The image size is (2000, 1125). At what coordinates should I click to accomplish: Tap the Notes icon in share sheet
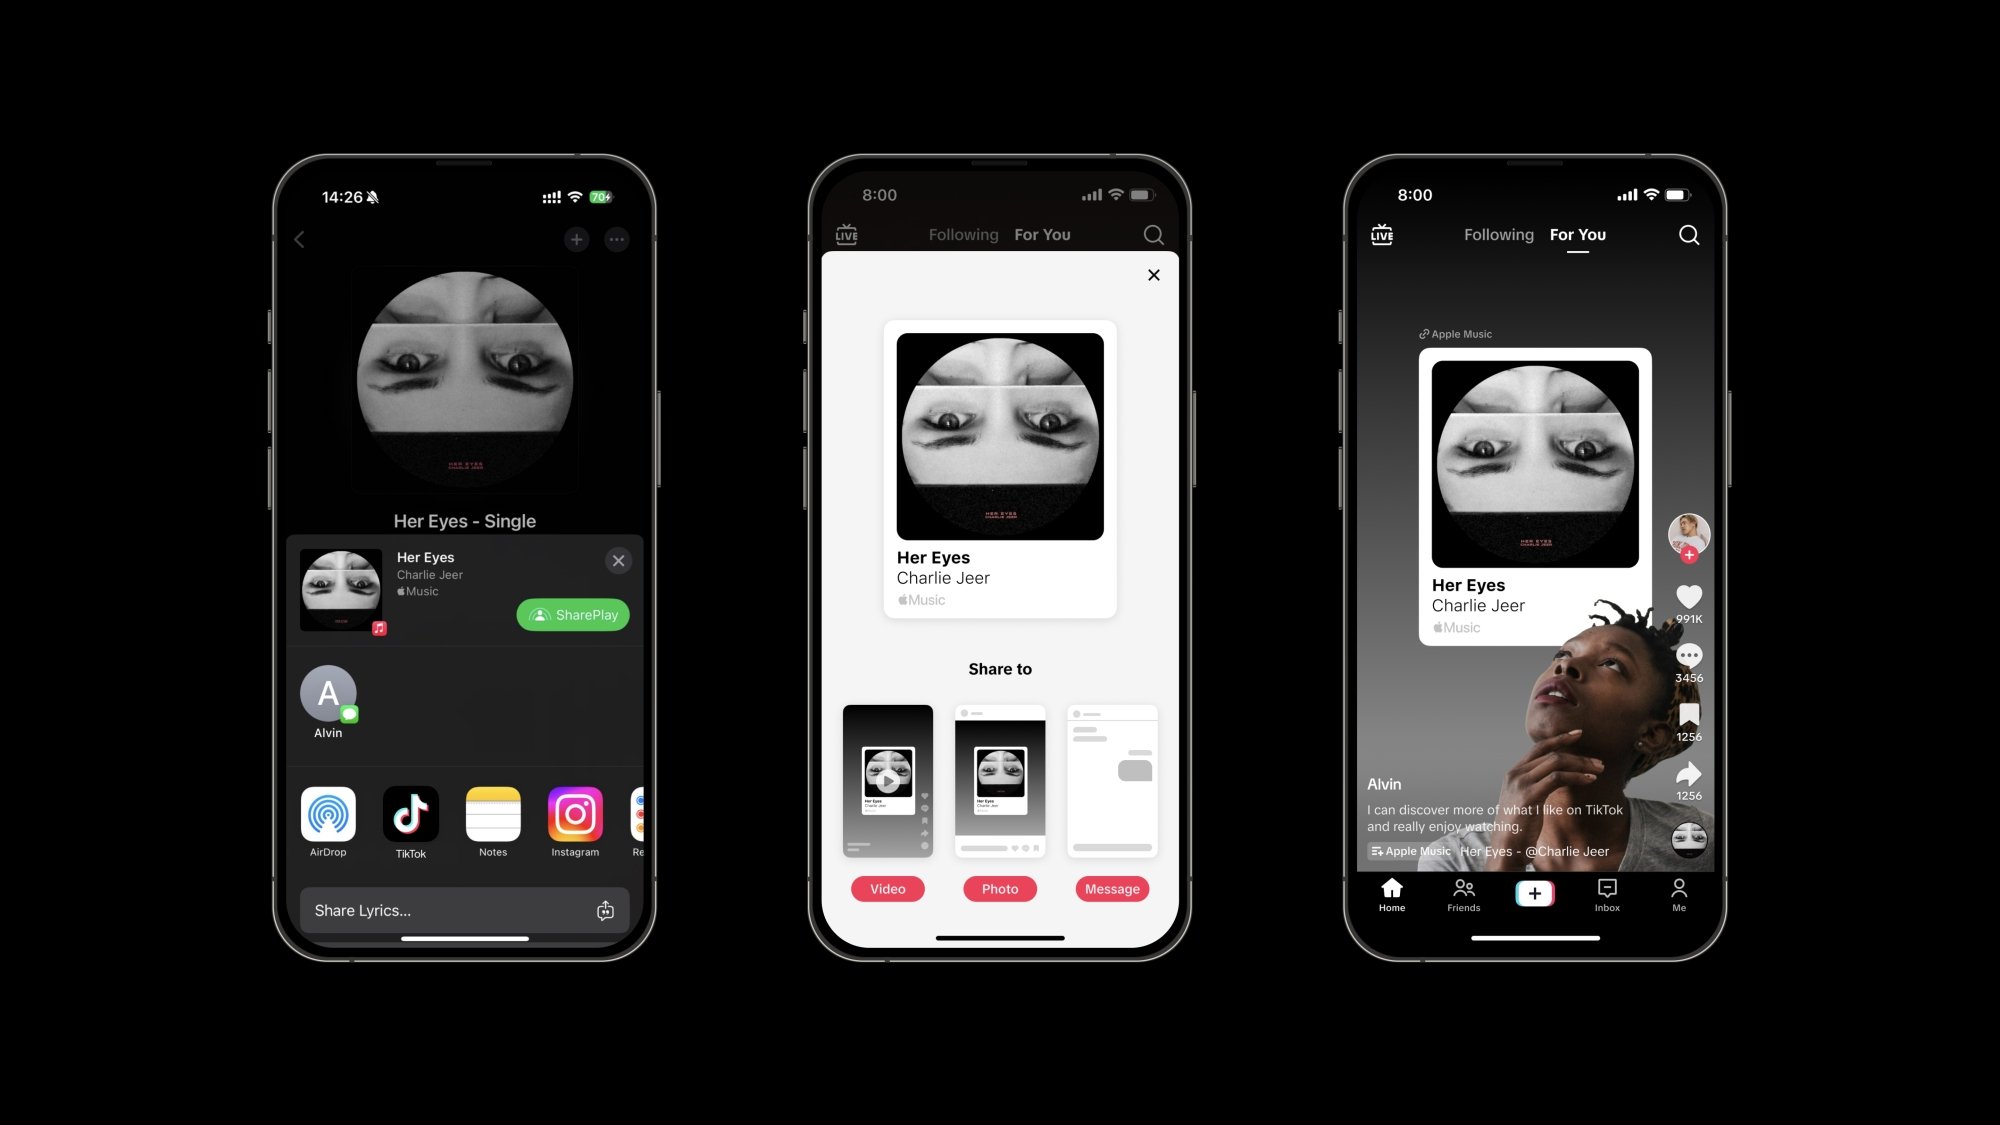[492, 815]
